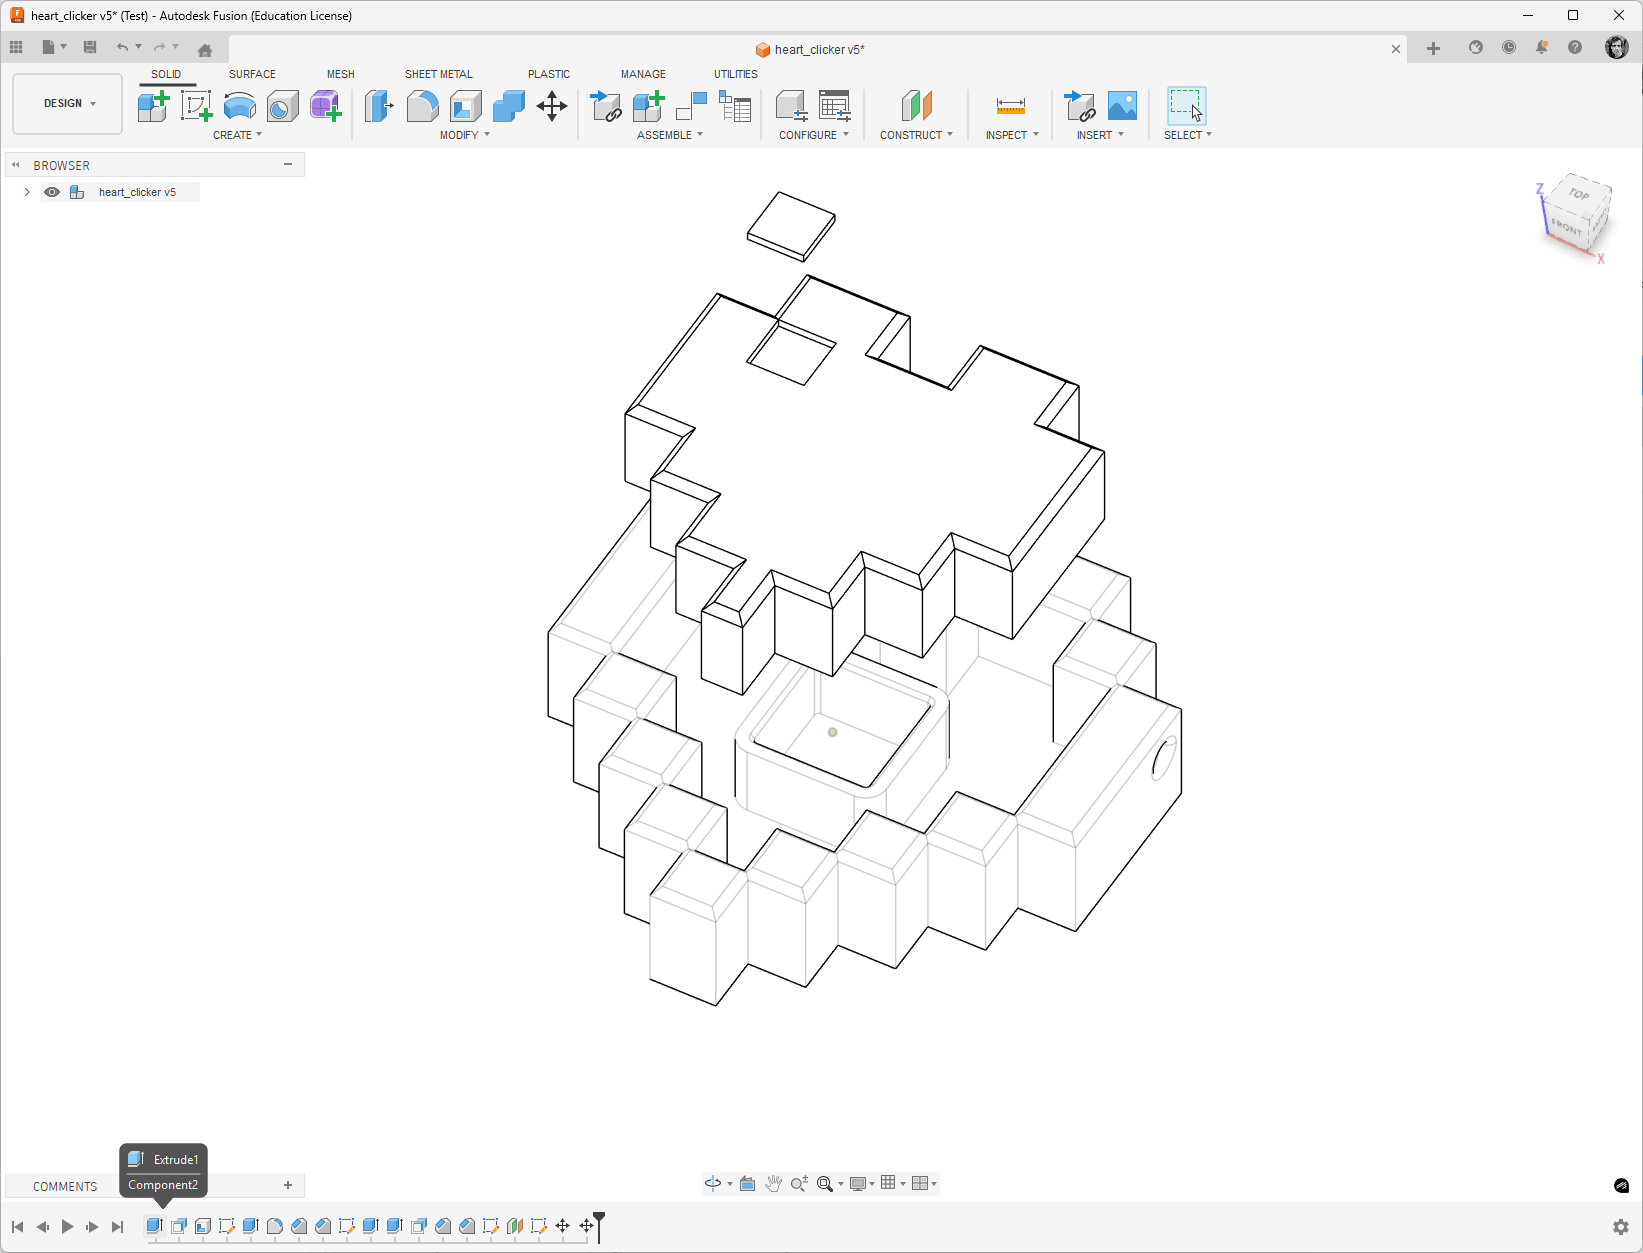
Task: Click the Insert Derive link icon
Action: point(1079,106)
